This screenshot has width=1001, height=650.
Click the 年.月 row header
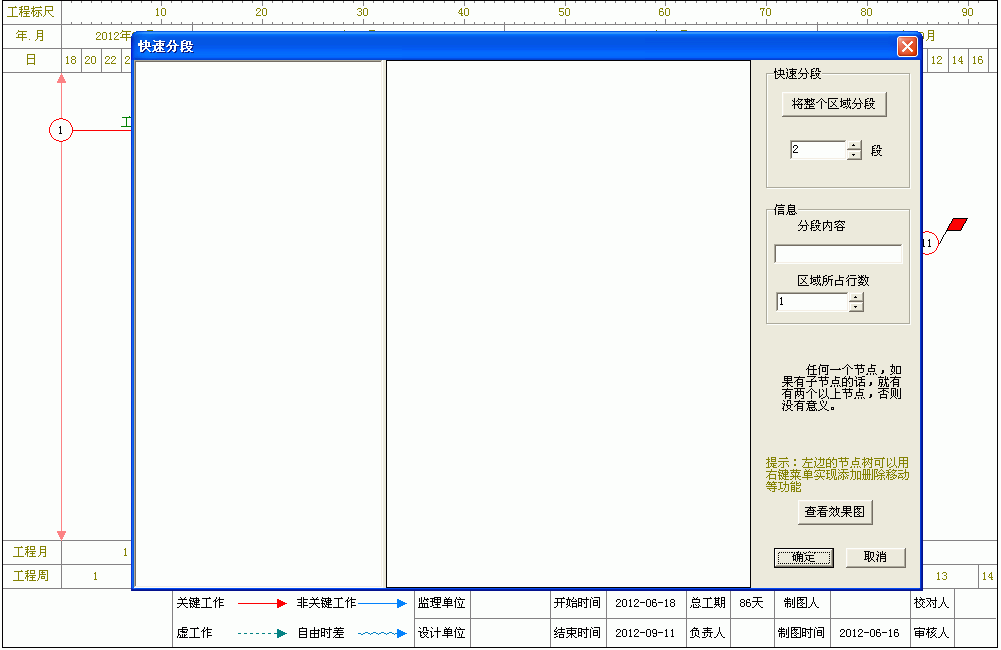(31, 36)
